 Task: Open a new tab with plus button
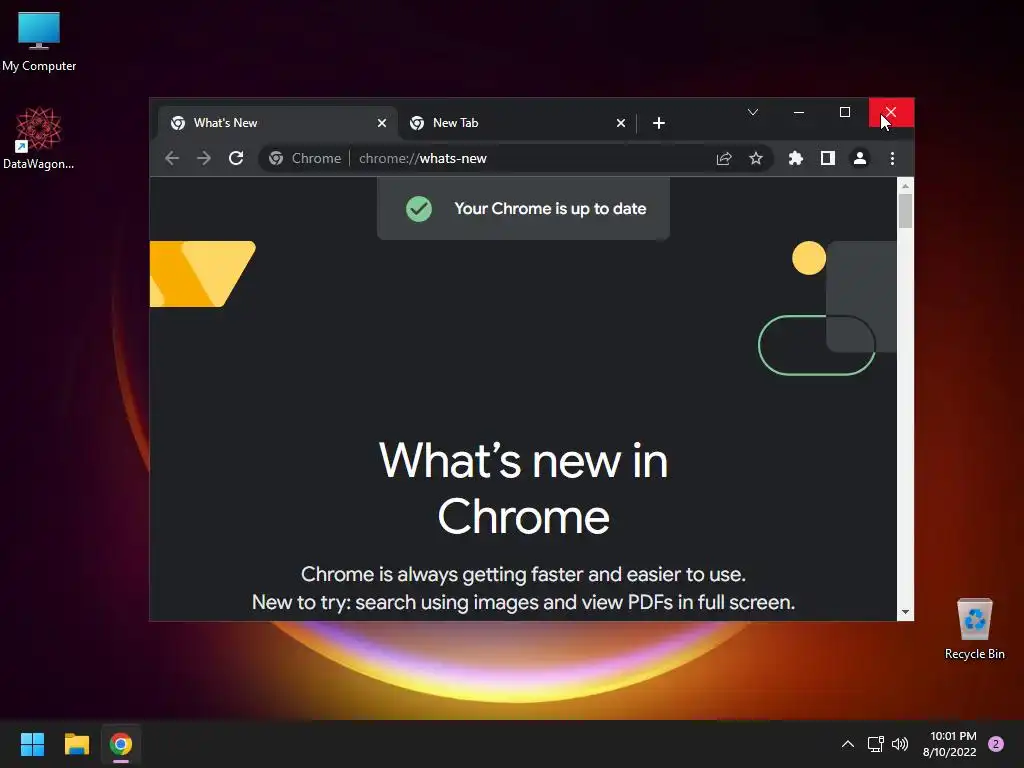click(658, 123)
